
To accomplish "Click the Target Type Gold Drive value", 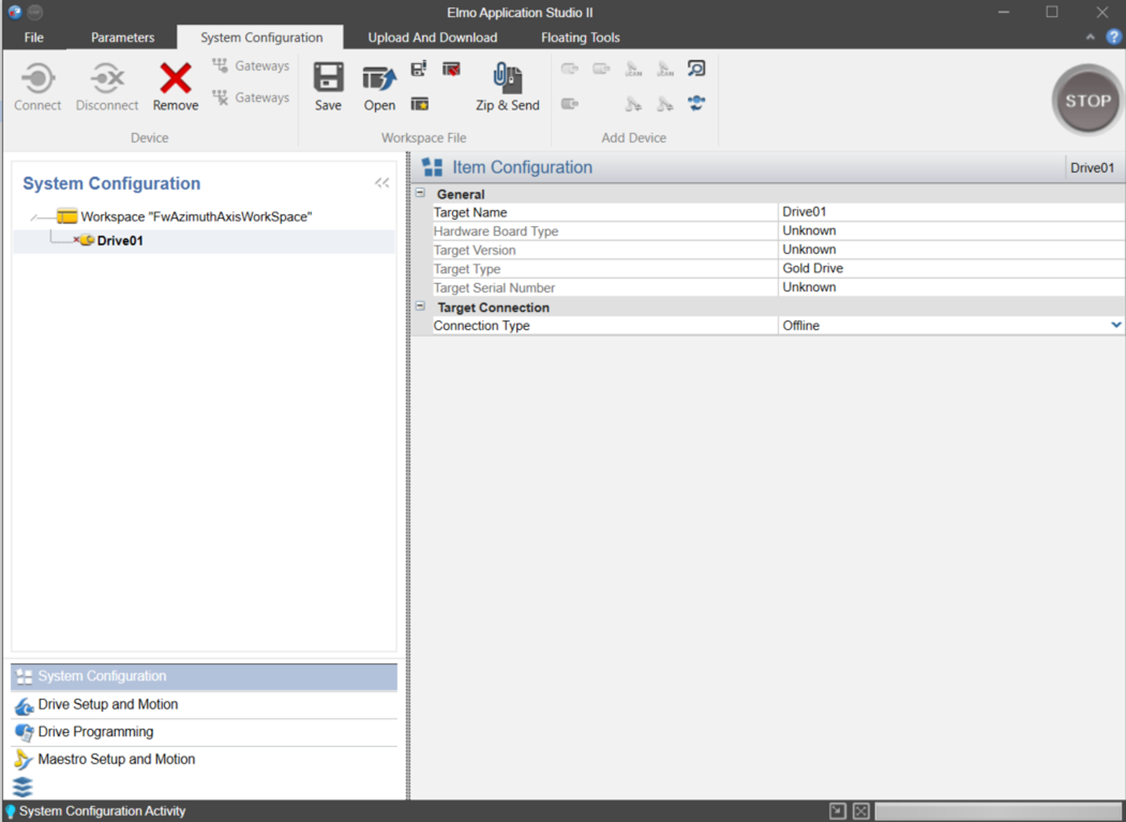I will [951, 268].
